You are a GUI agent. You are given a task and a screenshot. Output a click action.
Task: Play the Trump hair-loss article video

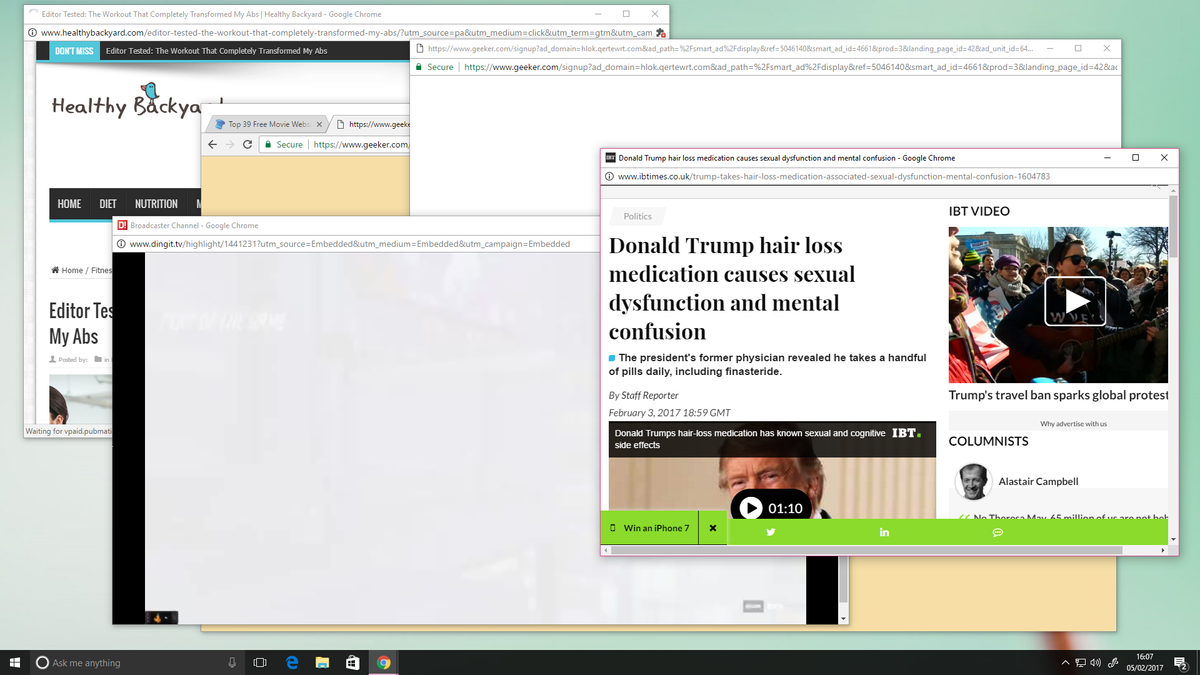click(751, 508)
